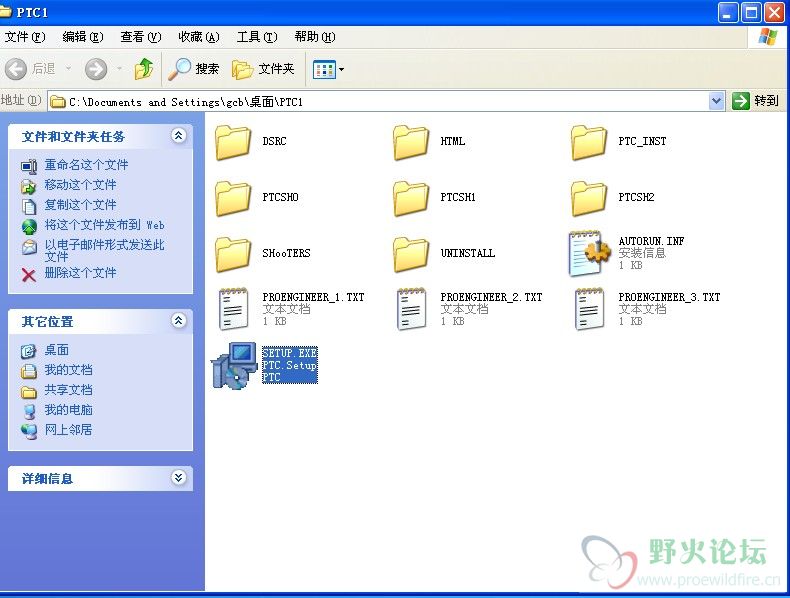Click the PTC_INST folder name text
This screenshot has width=790, height=598.
click(642, 142)
